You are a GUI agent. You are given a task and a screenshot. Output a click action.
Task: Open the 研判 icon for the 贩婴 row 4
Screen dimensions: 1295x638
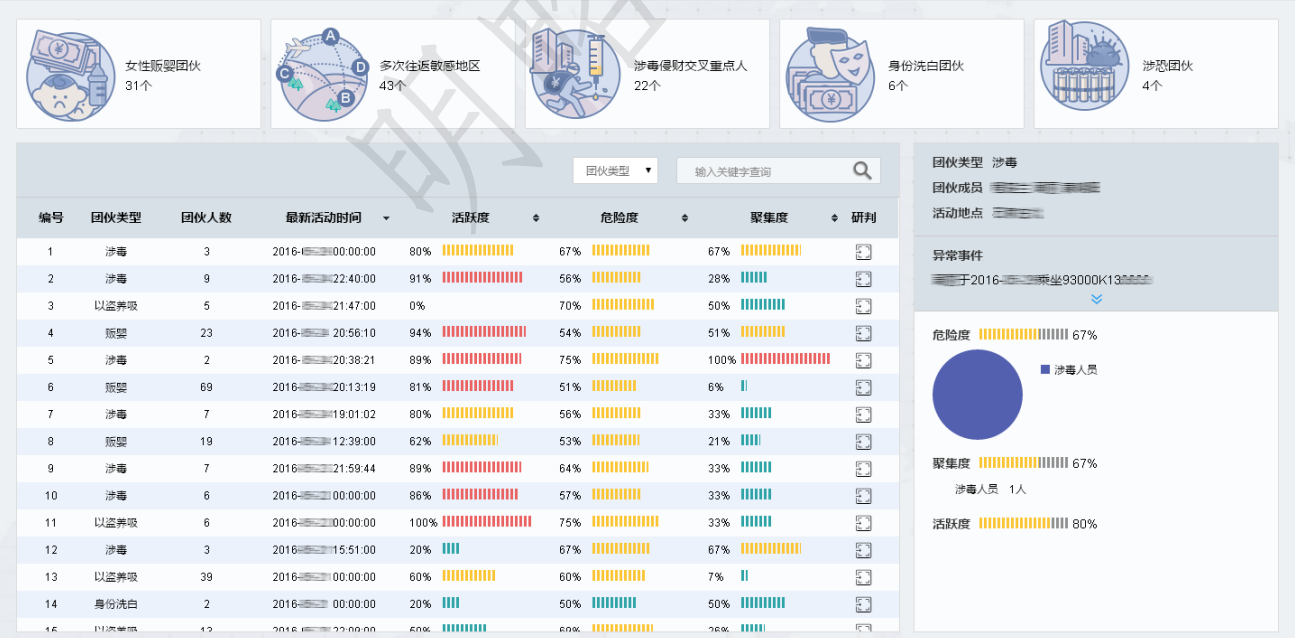pos(863,333)
